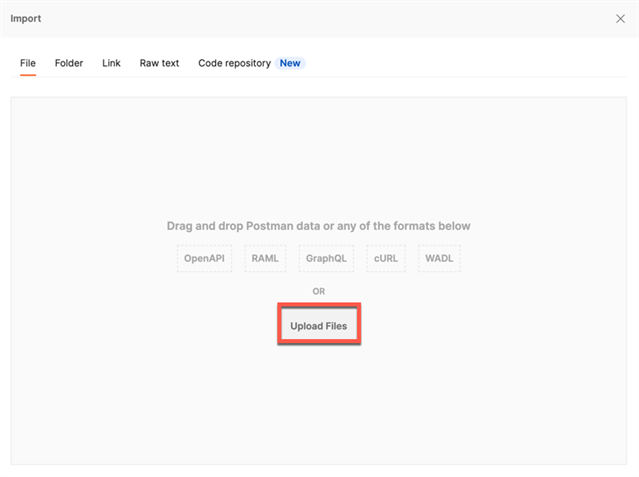
Task: Switch to the File tab
Action: [28, 63]
